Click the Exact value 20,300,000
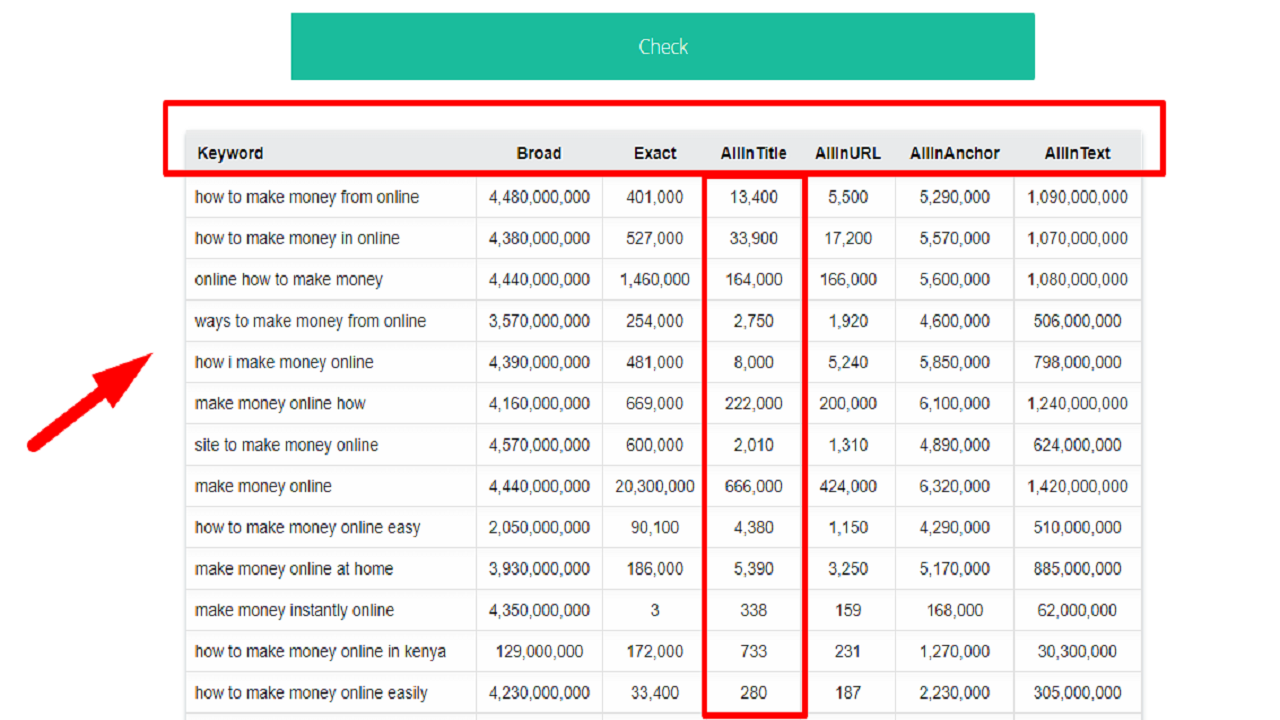Screen dimensions: 1280x720 pos(655,486)
